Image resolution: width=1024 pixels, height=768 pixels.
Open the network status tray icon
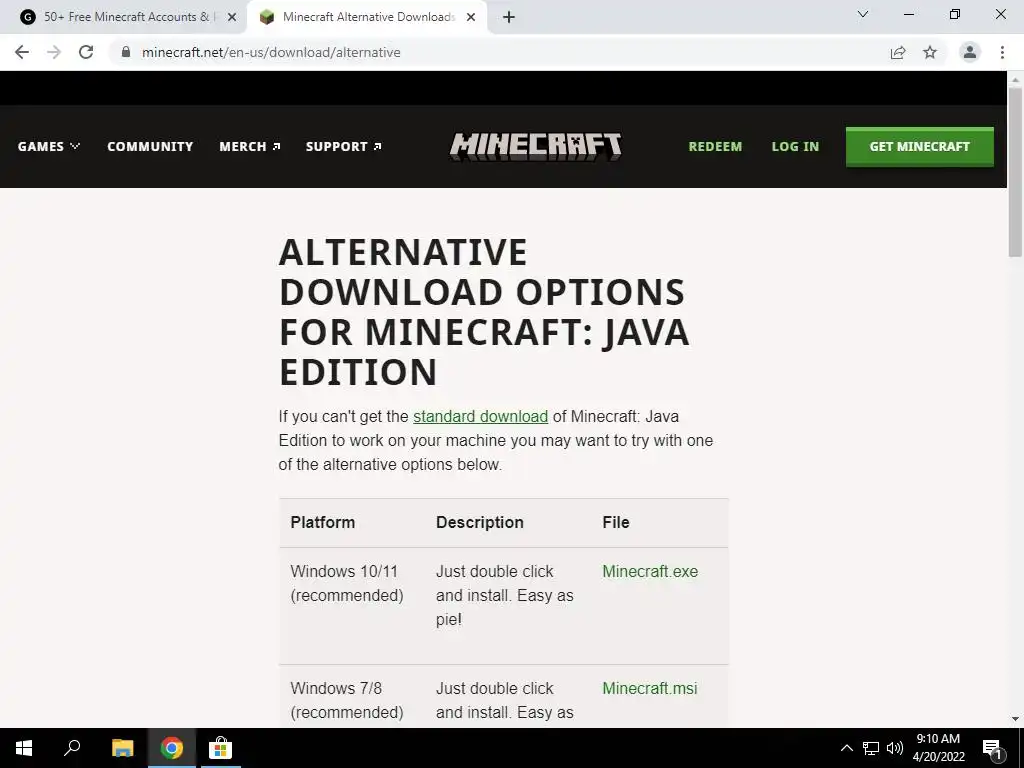pos(871,748)
